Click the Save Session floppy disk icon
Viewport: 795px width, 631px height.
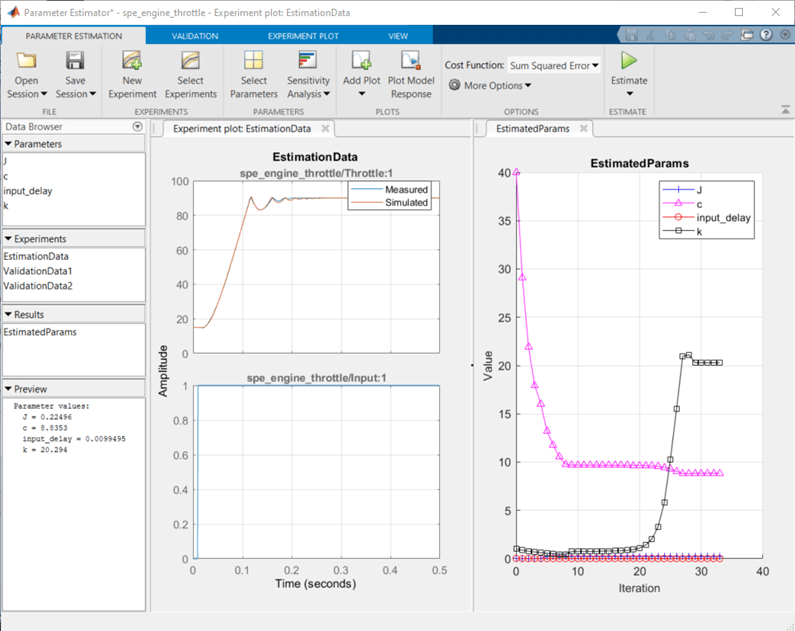(75, 60)
